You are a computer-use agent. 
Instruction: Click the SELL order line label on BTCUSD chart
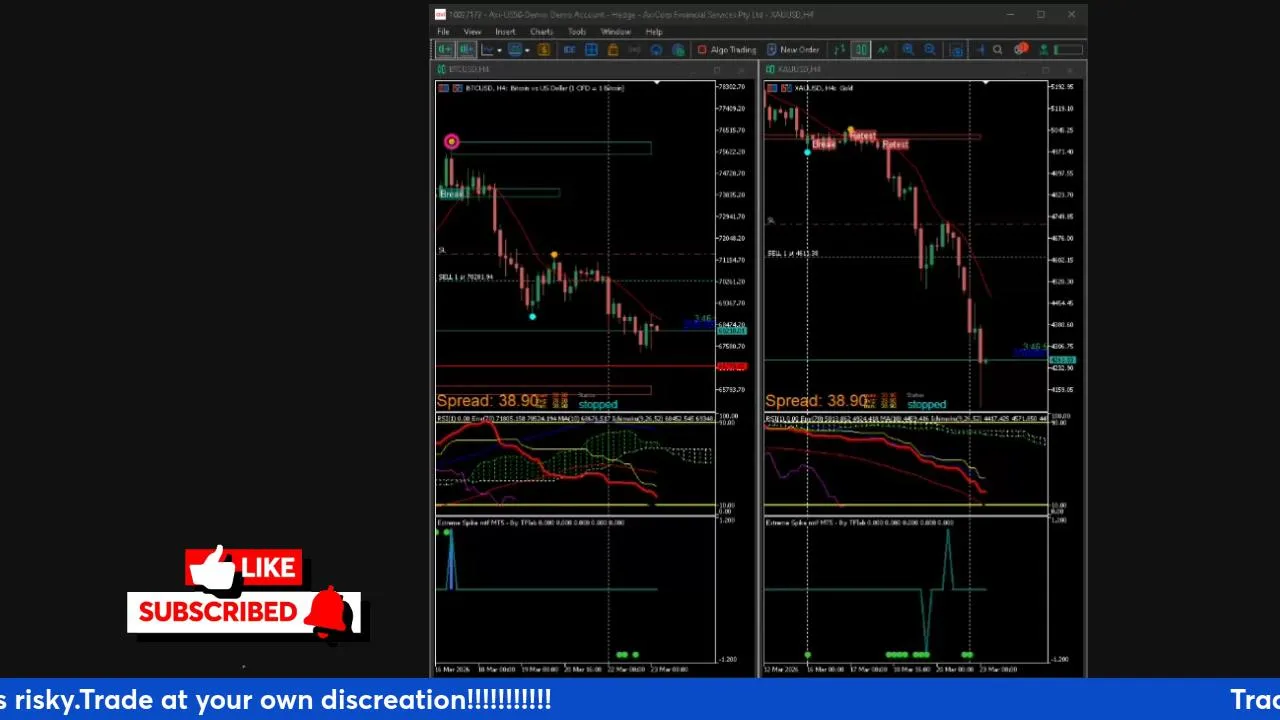466,277
